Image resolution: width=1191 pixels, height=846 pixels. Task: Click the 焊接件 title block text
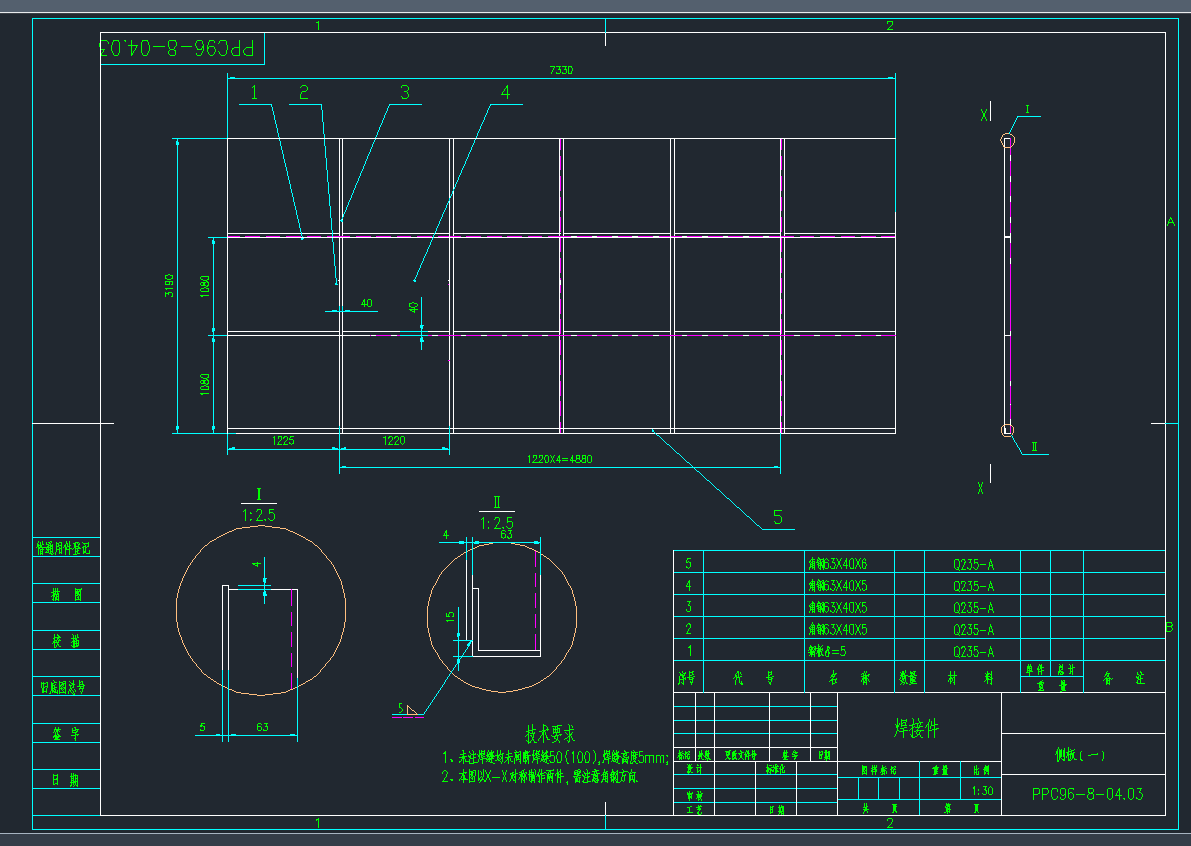pyautogui.click(x=916, y=728)
